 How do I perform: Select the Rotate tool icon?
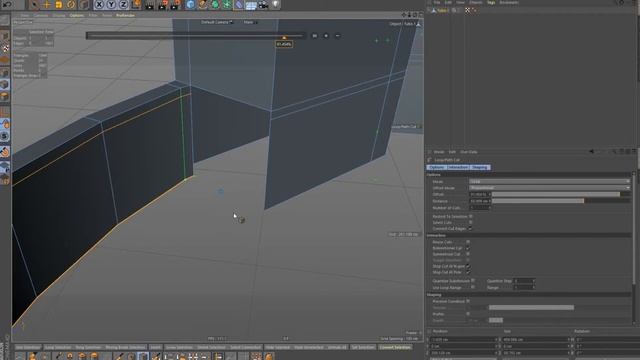71,4
